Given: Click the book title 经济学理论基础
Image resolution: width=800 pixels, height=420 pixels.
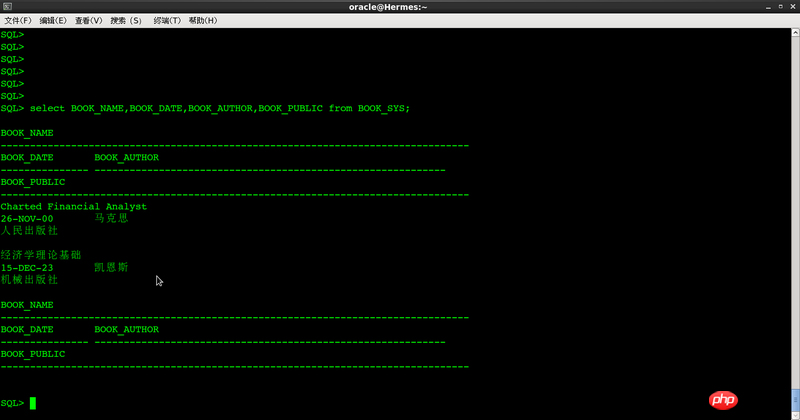Looking at the screenshot, I should click(x=41, y=255).
